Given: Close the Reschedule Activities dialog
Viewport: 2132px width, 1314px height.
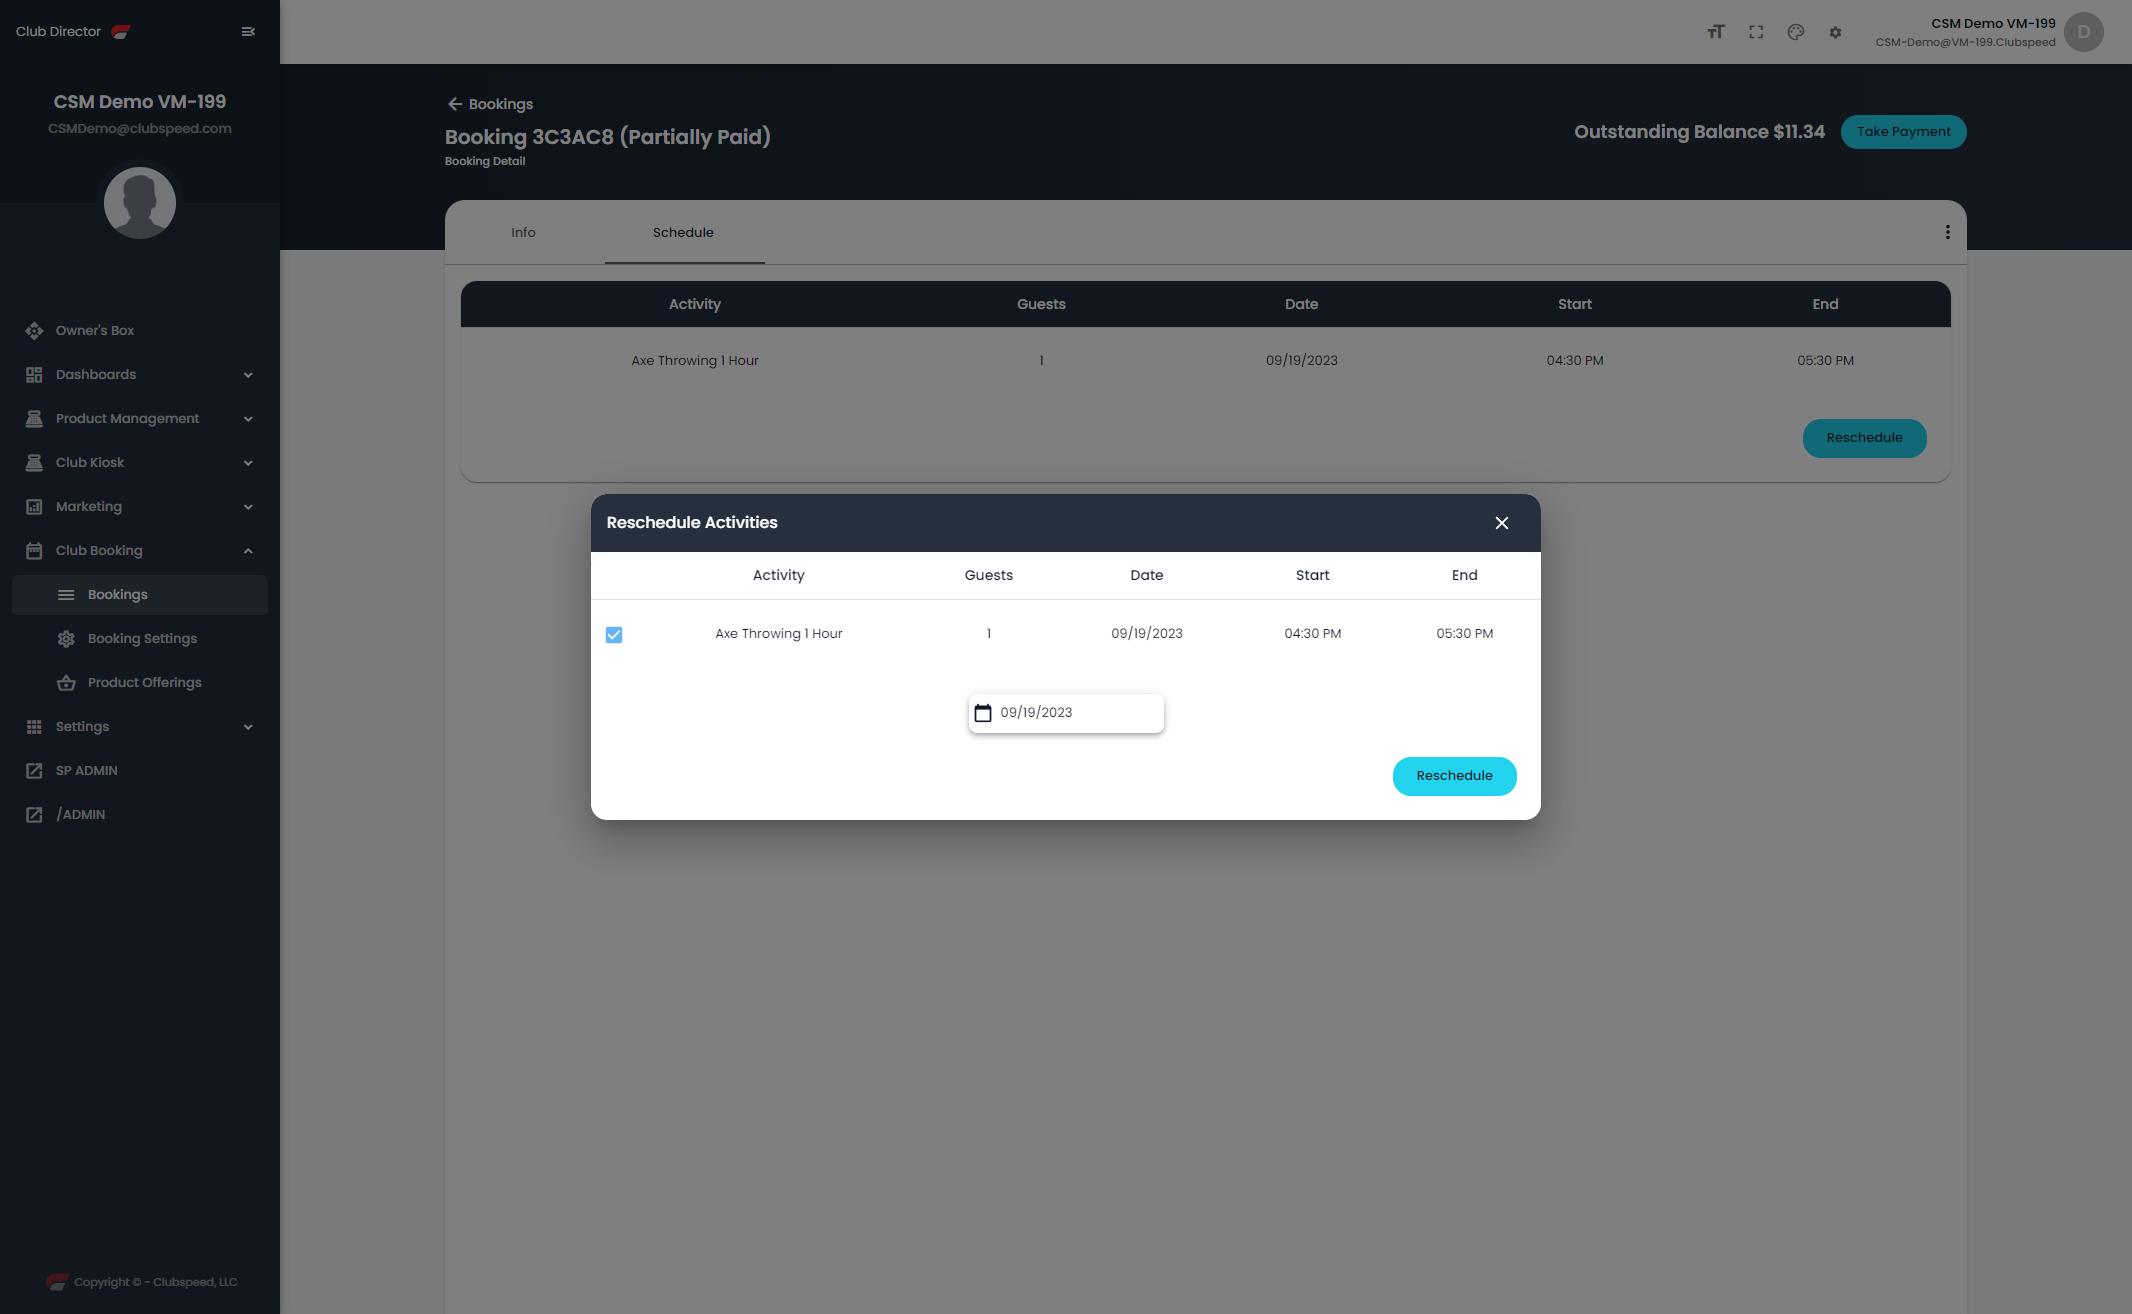Looking at the screenshot, I should 1502,523.
